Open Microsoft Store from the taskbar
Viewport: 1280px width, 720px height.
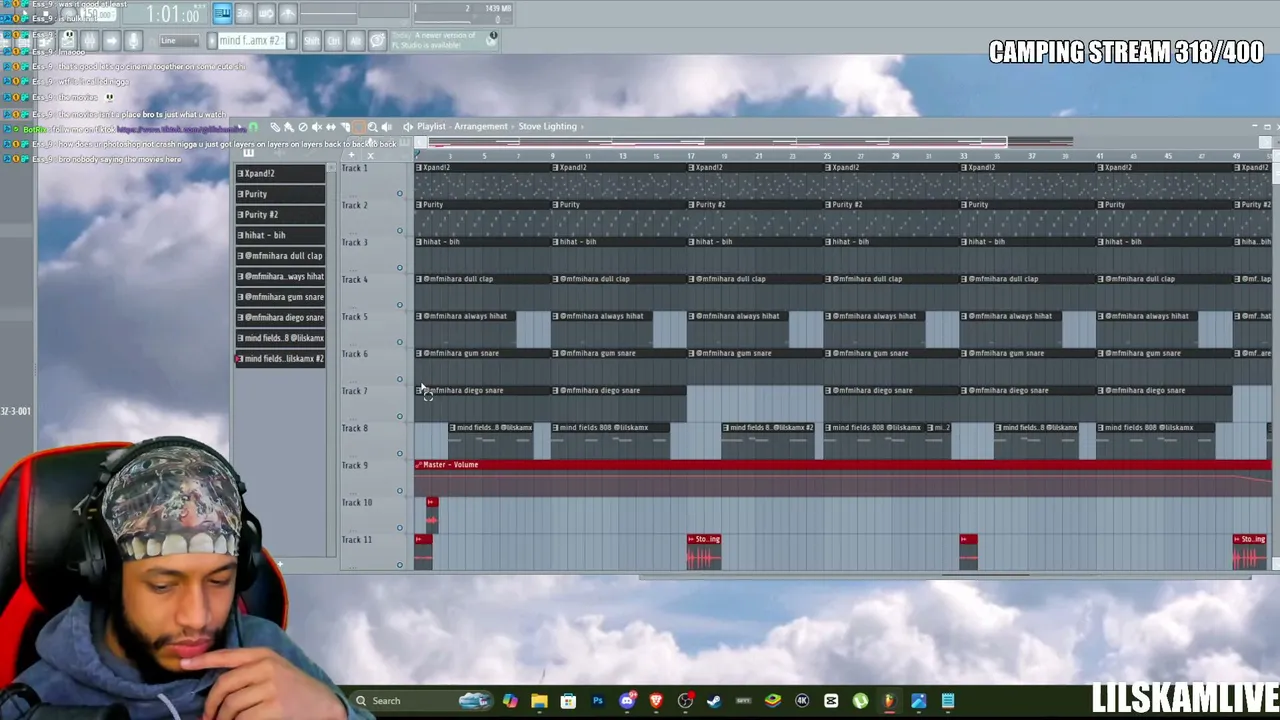point(568,701)
